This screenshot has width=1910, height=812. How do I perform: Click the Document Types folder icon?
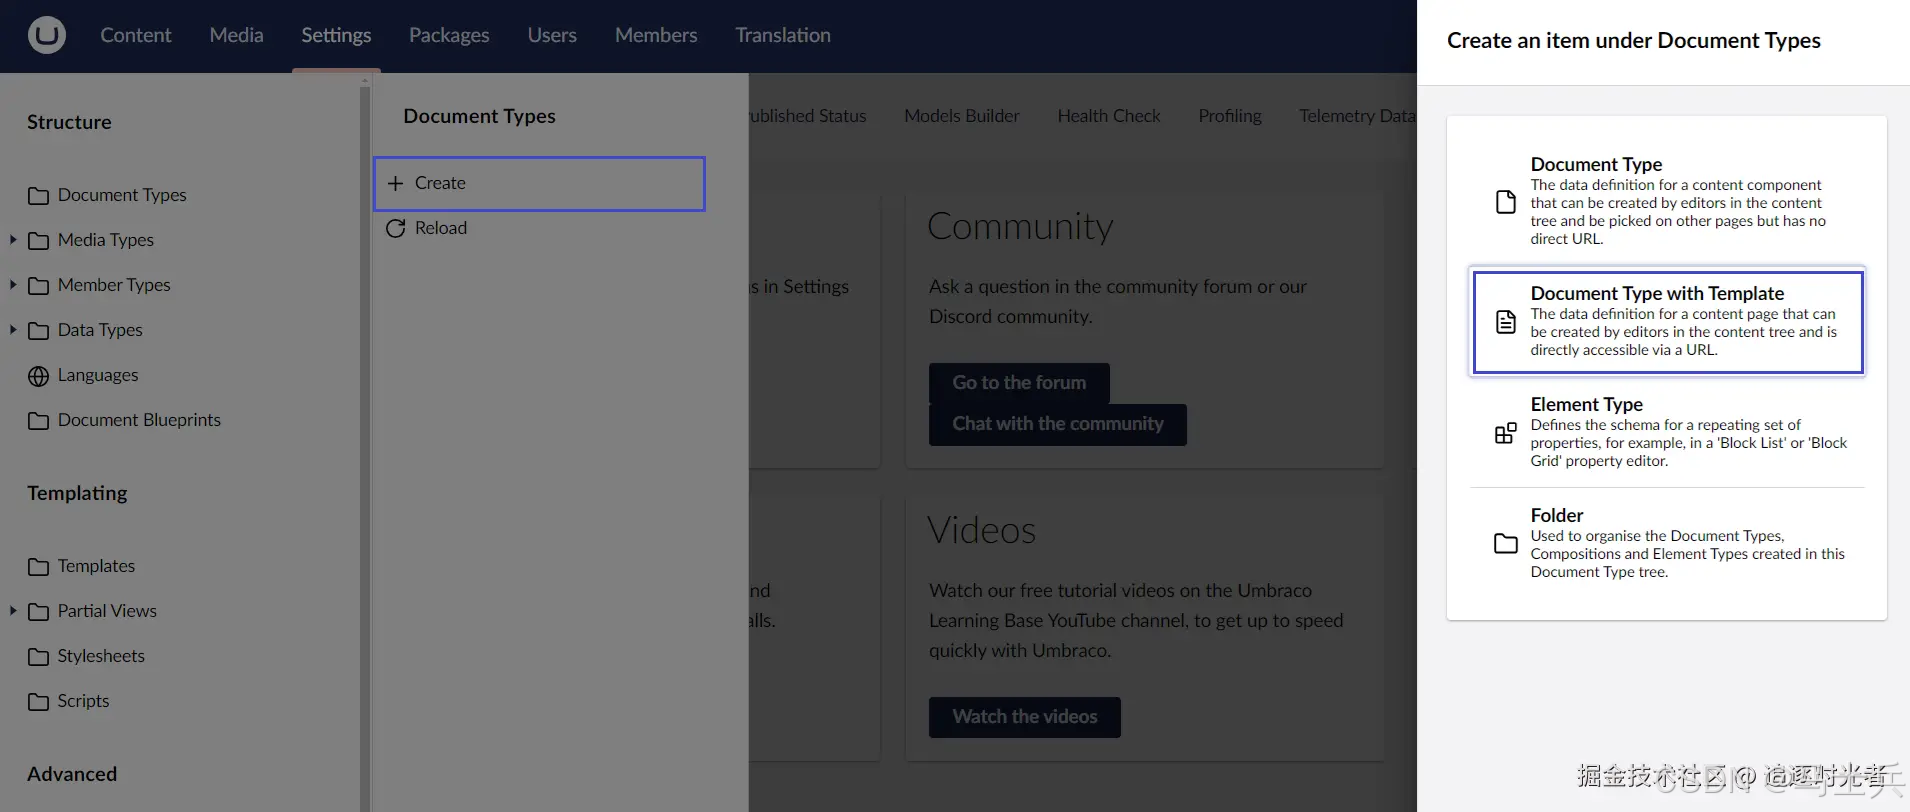click(38, 196)
